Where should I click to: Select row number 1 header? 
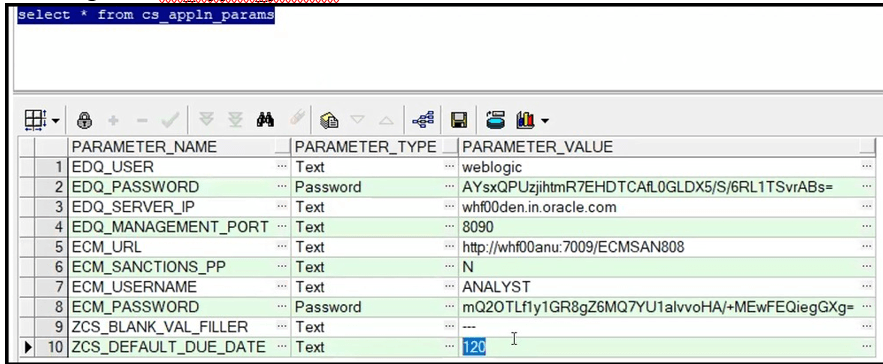[x=51, y=167]
